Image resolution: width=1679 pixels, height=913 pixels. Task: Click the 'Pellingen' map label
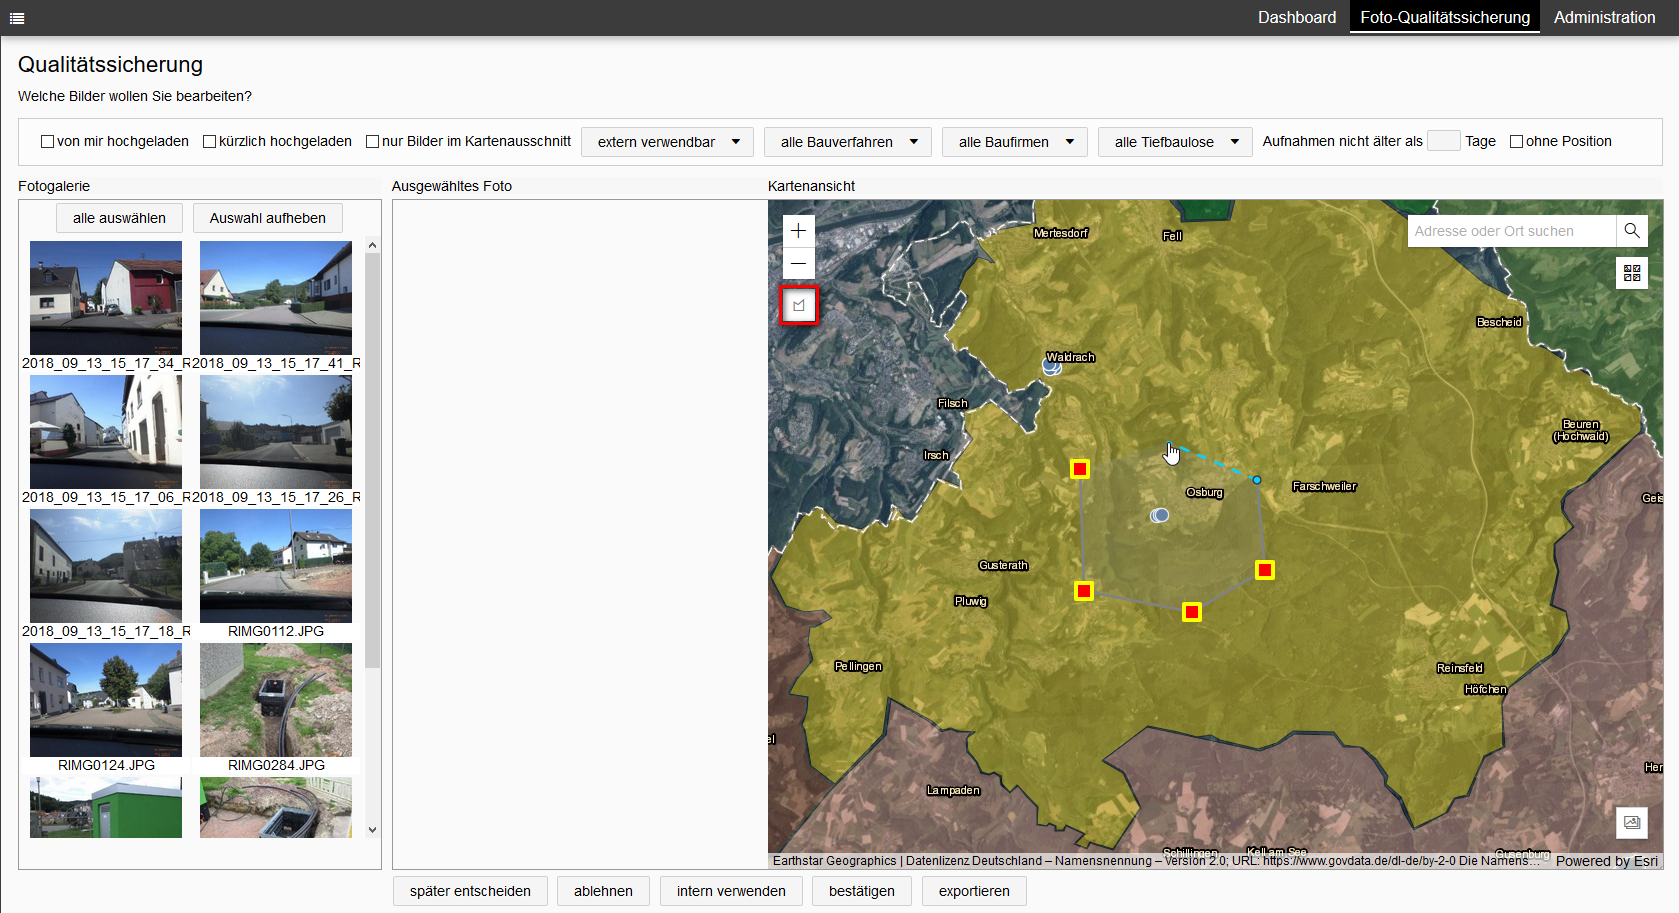tap(858, 666)
